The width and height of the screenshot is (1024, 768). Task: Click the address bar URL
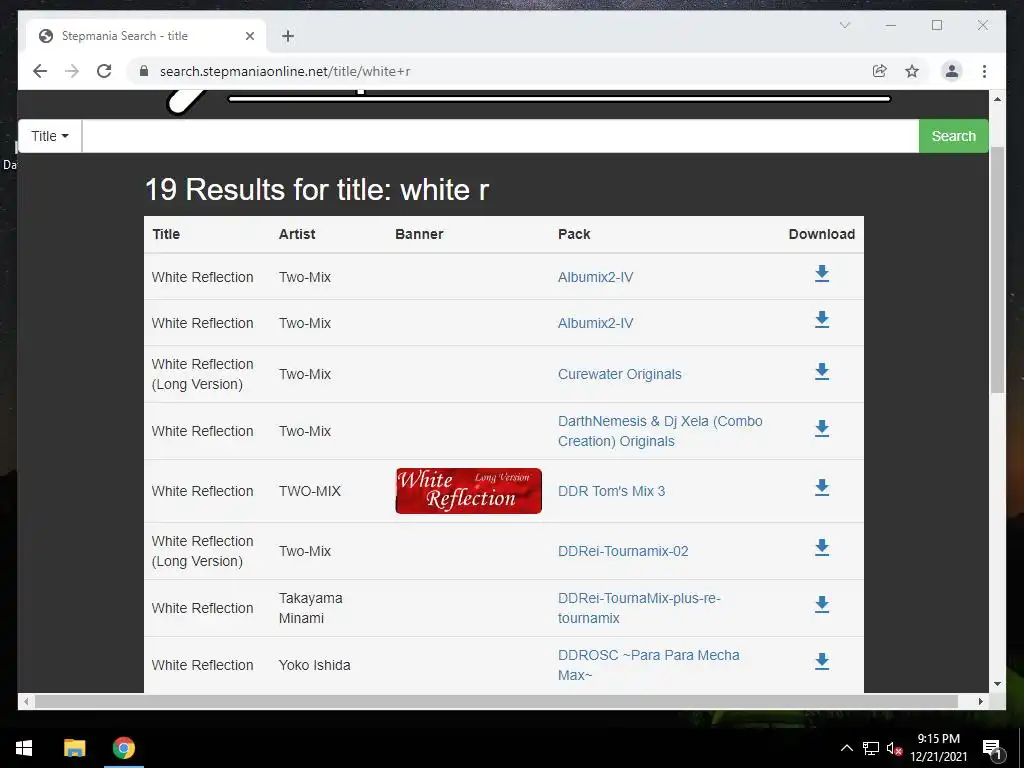pyautogui.click(x=285, y=71)
